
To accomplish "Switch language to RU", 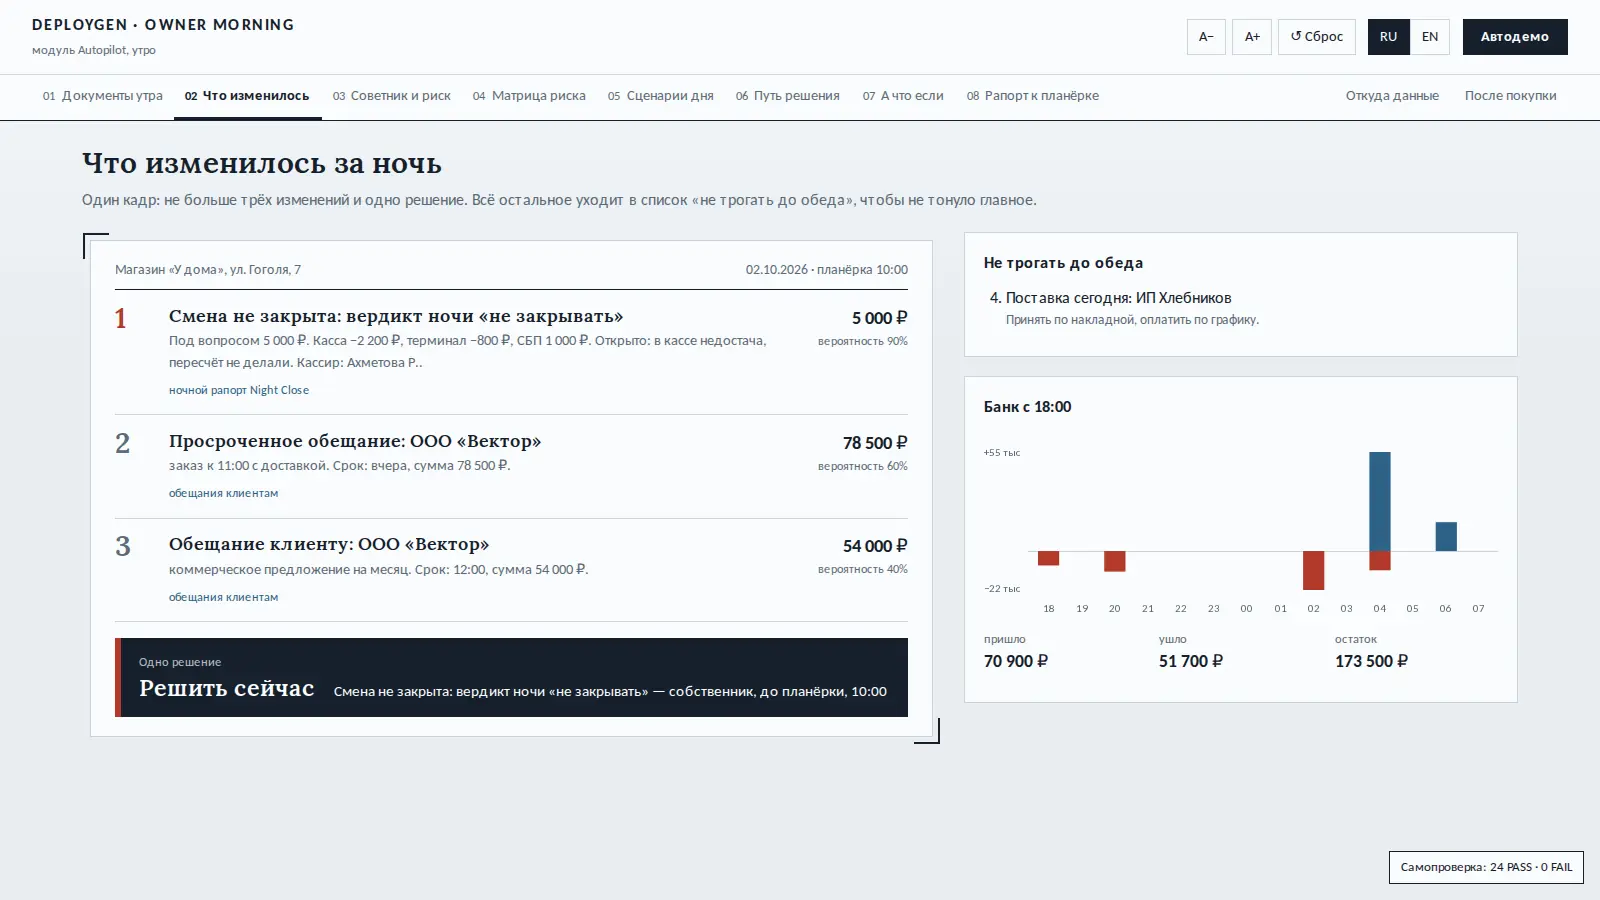I will click(1388, 37).
